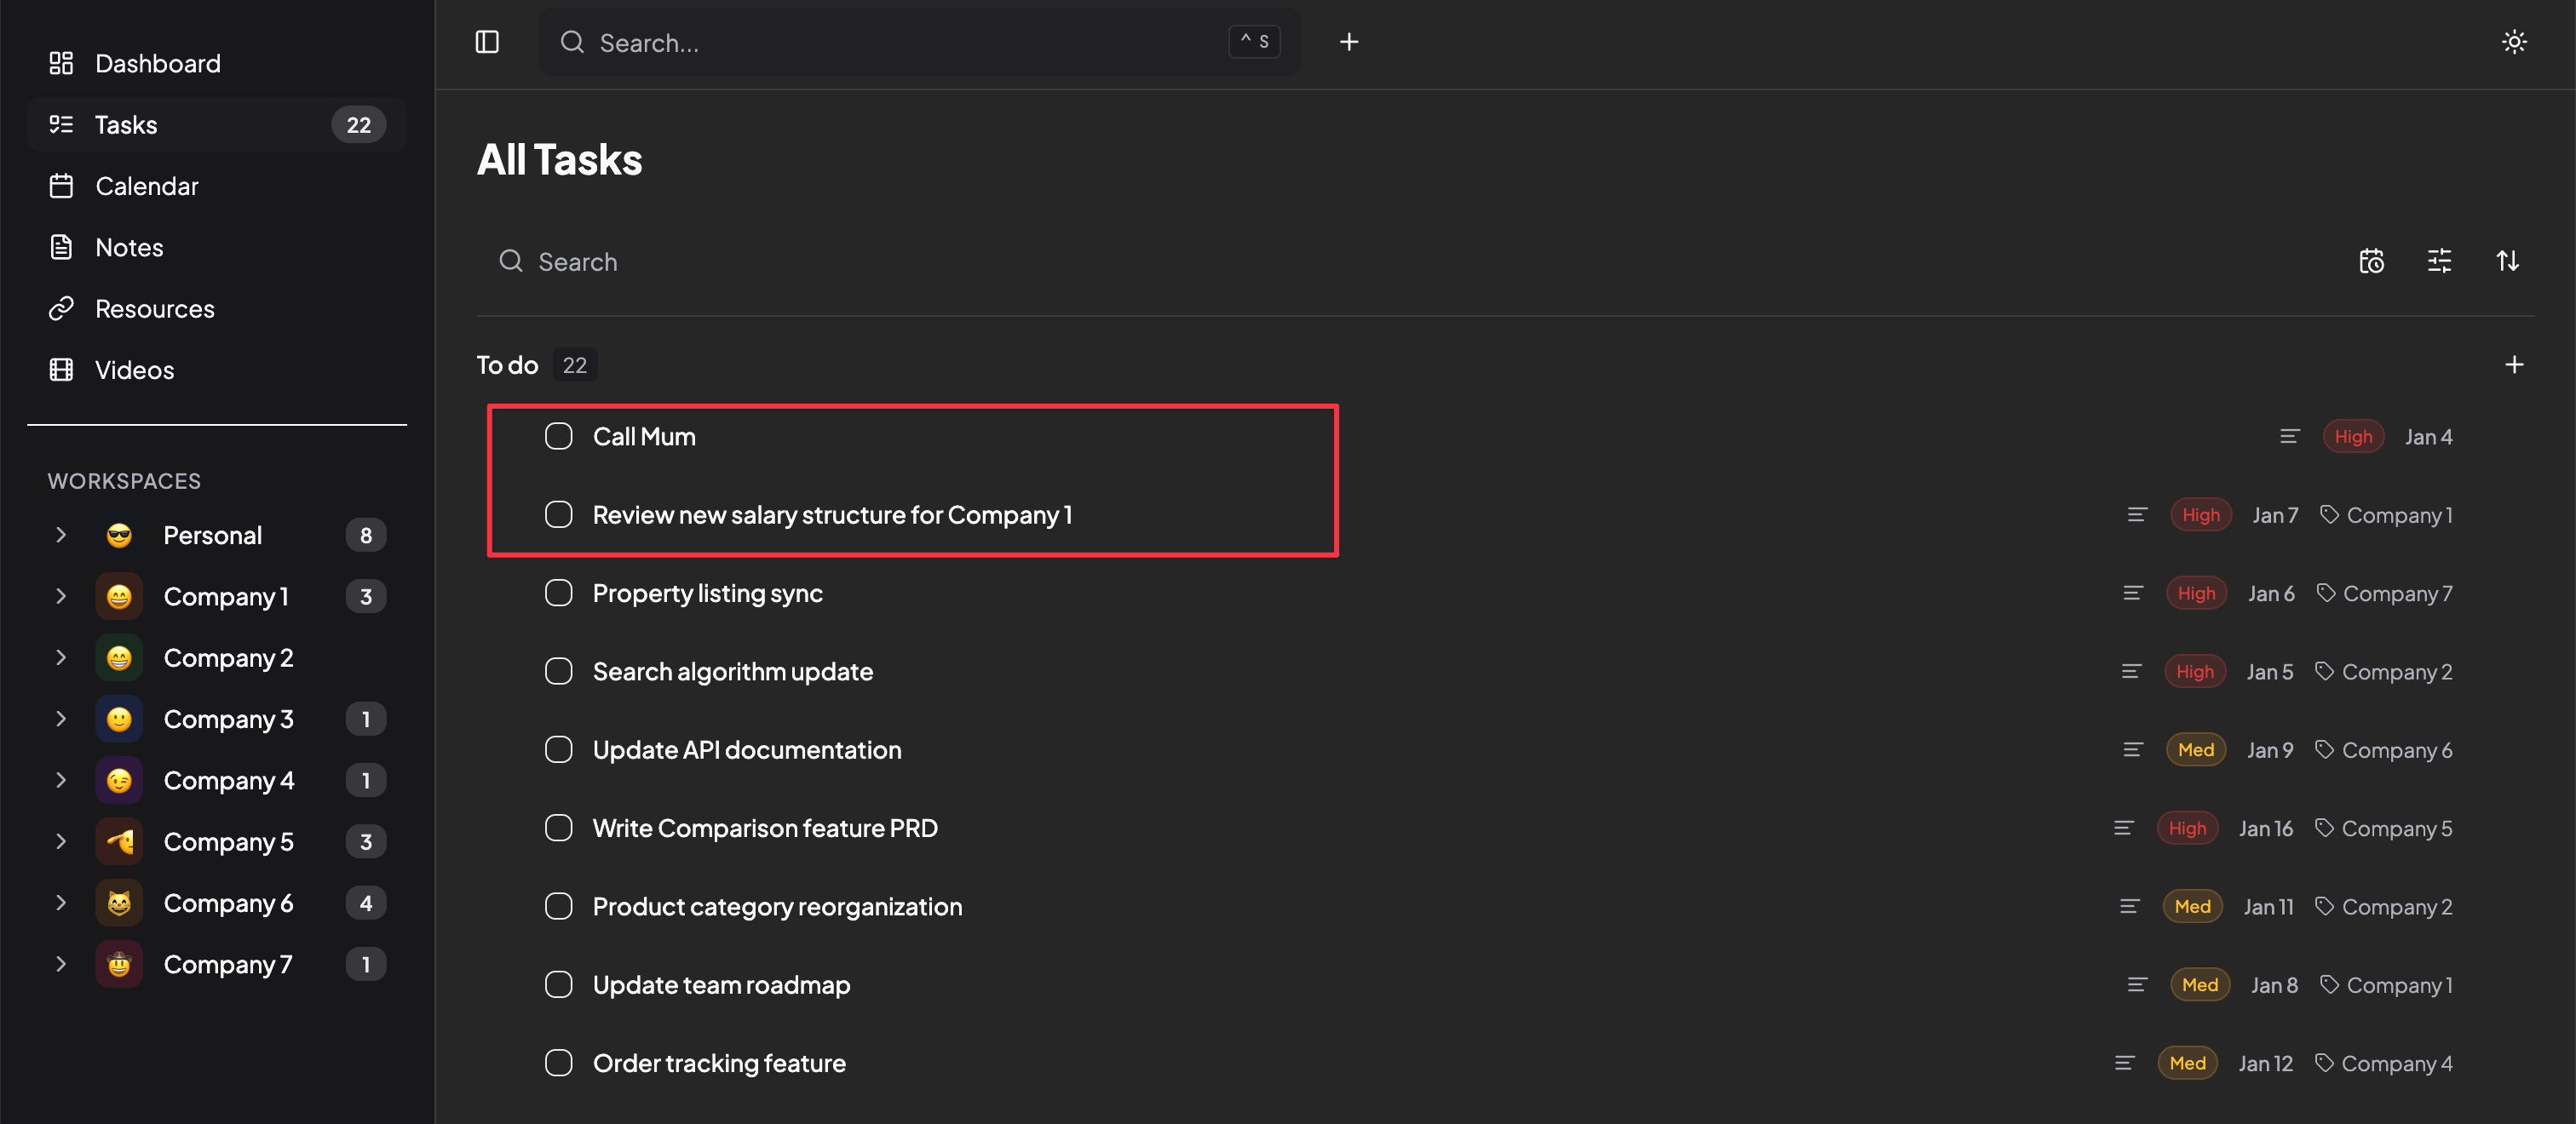Viewport: 2576px width, 1124px height.
Task: Expand the Personal workspace chevron
Action: (61, 536)
